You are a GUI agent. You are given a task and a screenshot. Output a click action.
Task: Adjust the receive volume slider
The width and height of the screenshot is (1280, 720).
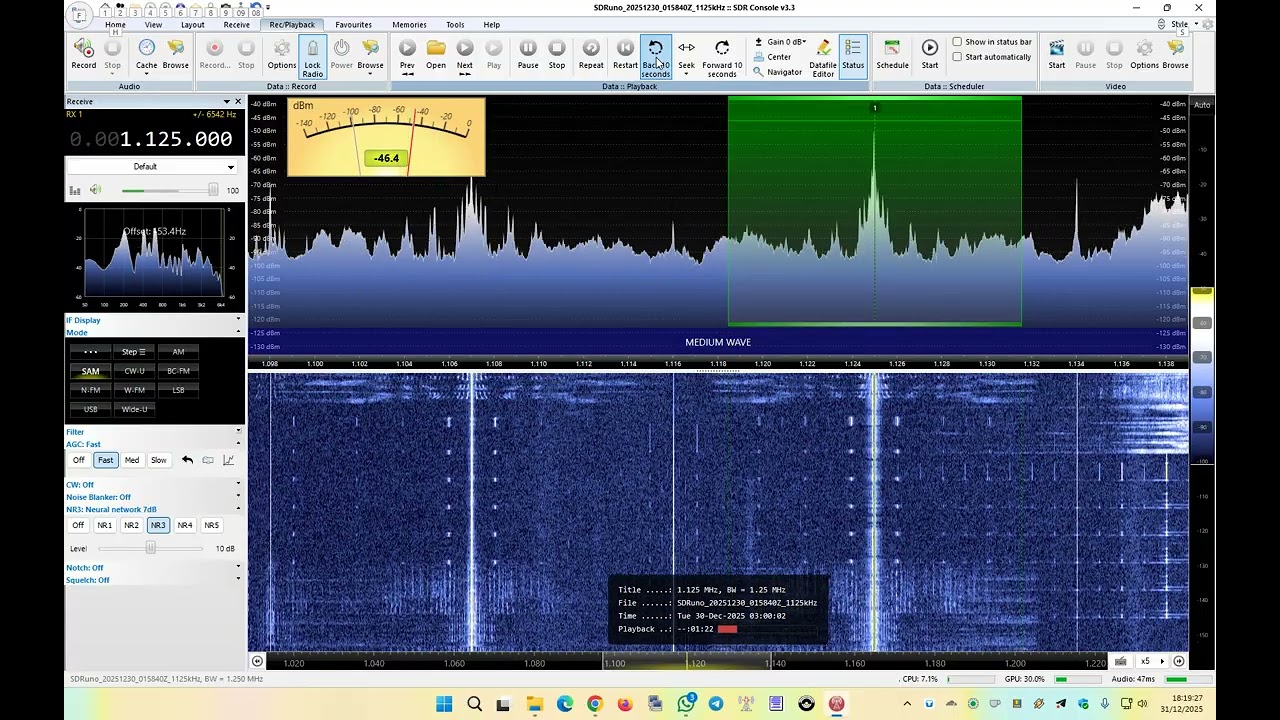click(x=168, y=190)
